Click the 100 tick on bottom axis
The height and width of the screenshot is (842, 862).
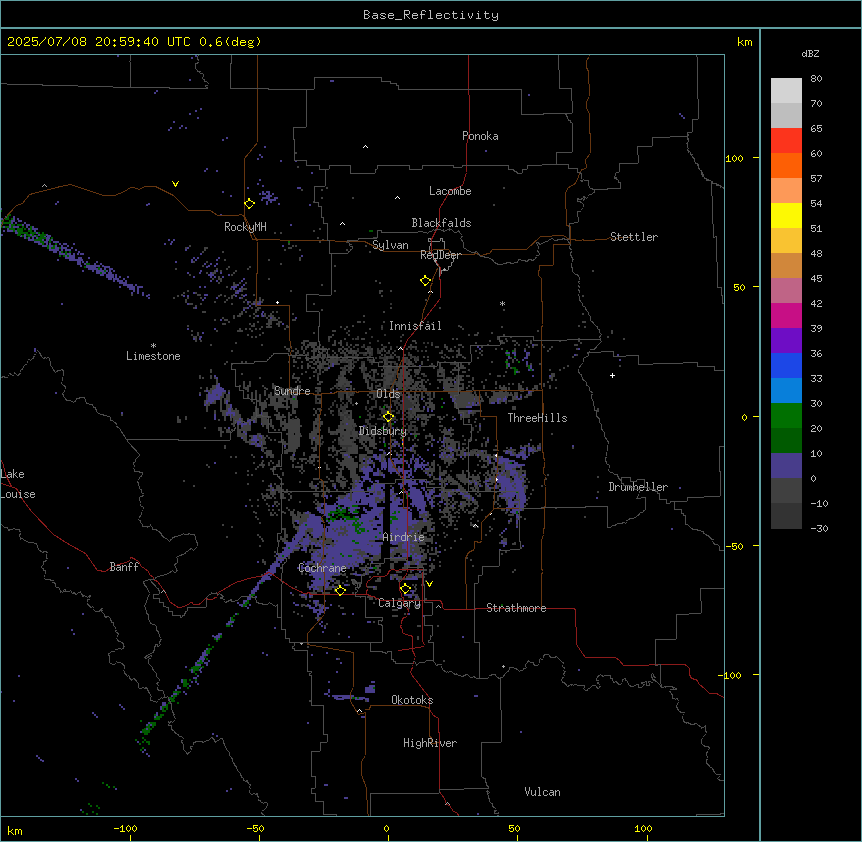(x=643, y=828)
